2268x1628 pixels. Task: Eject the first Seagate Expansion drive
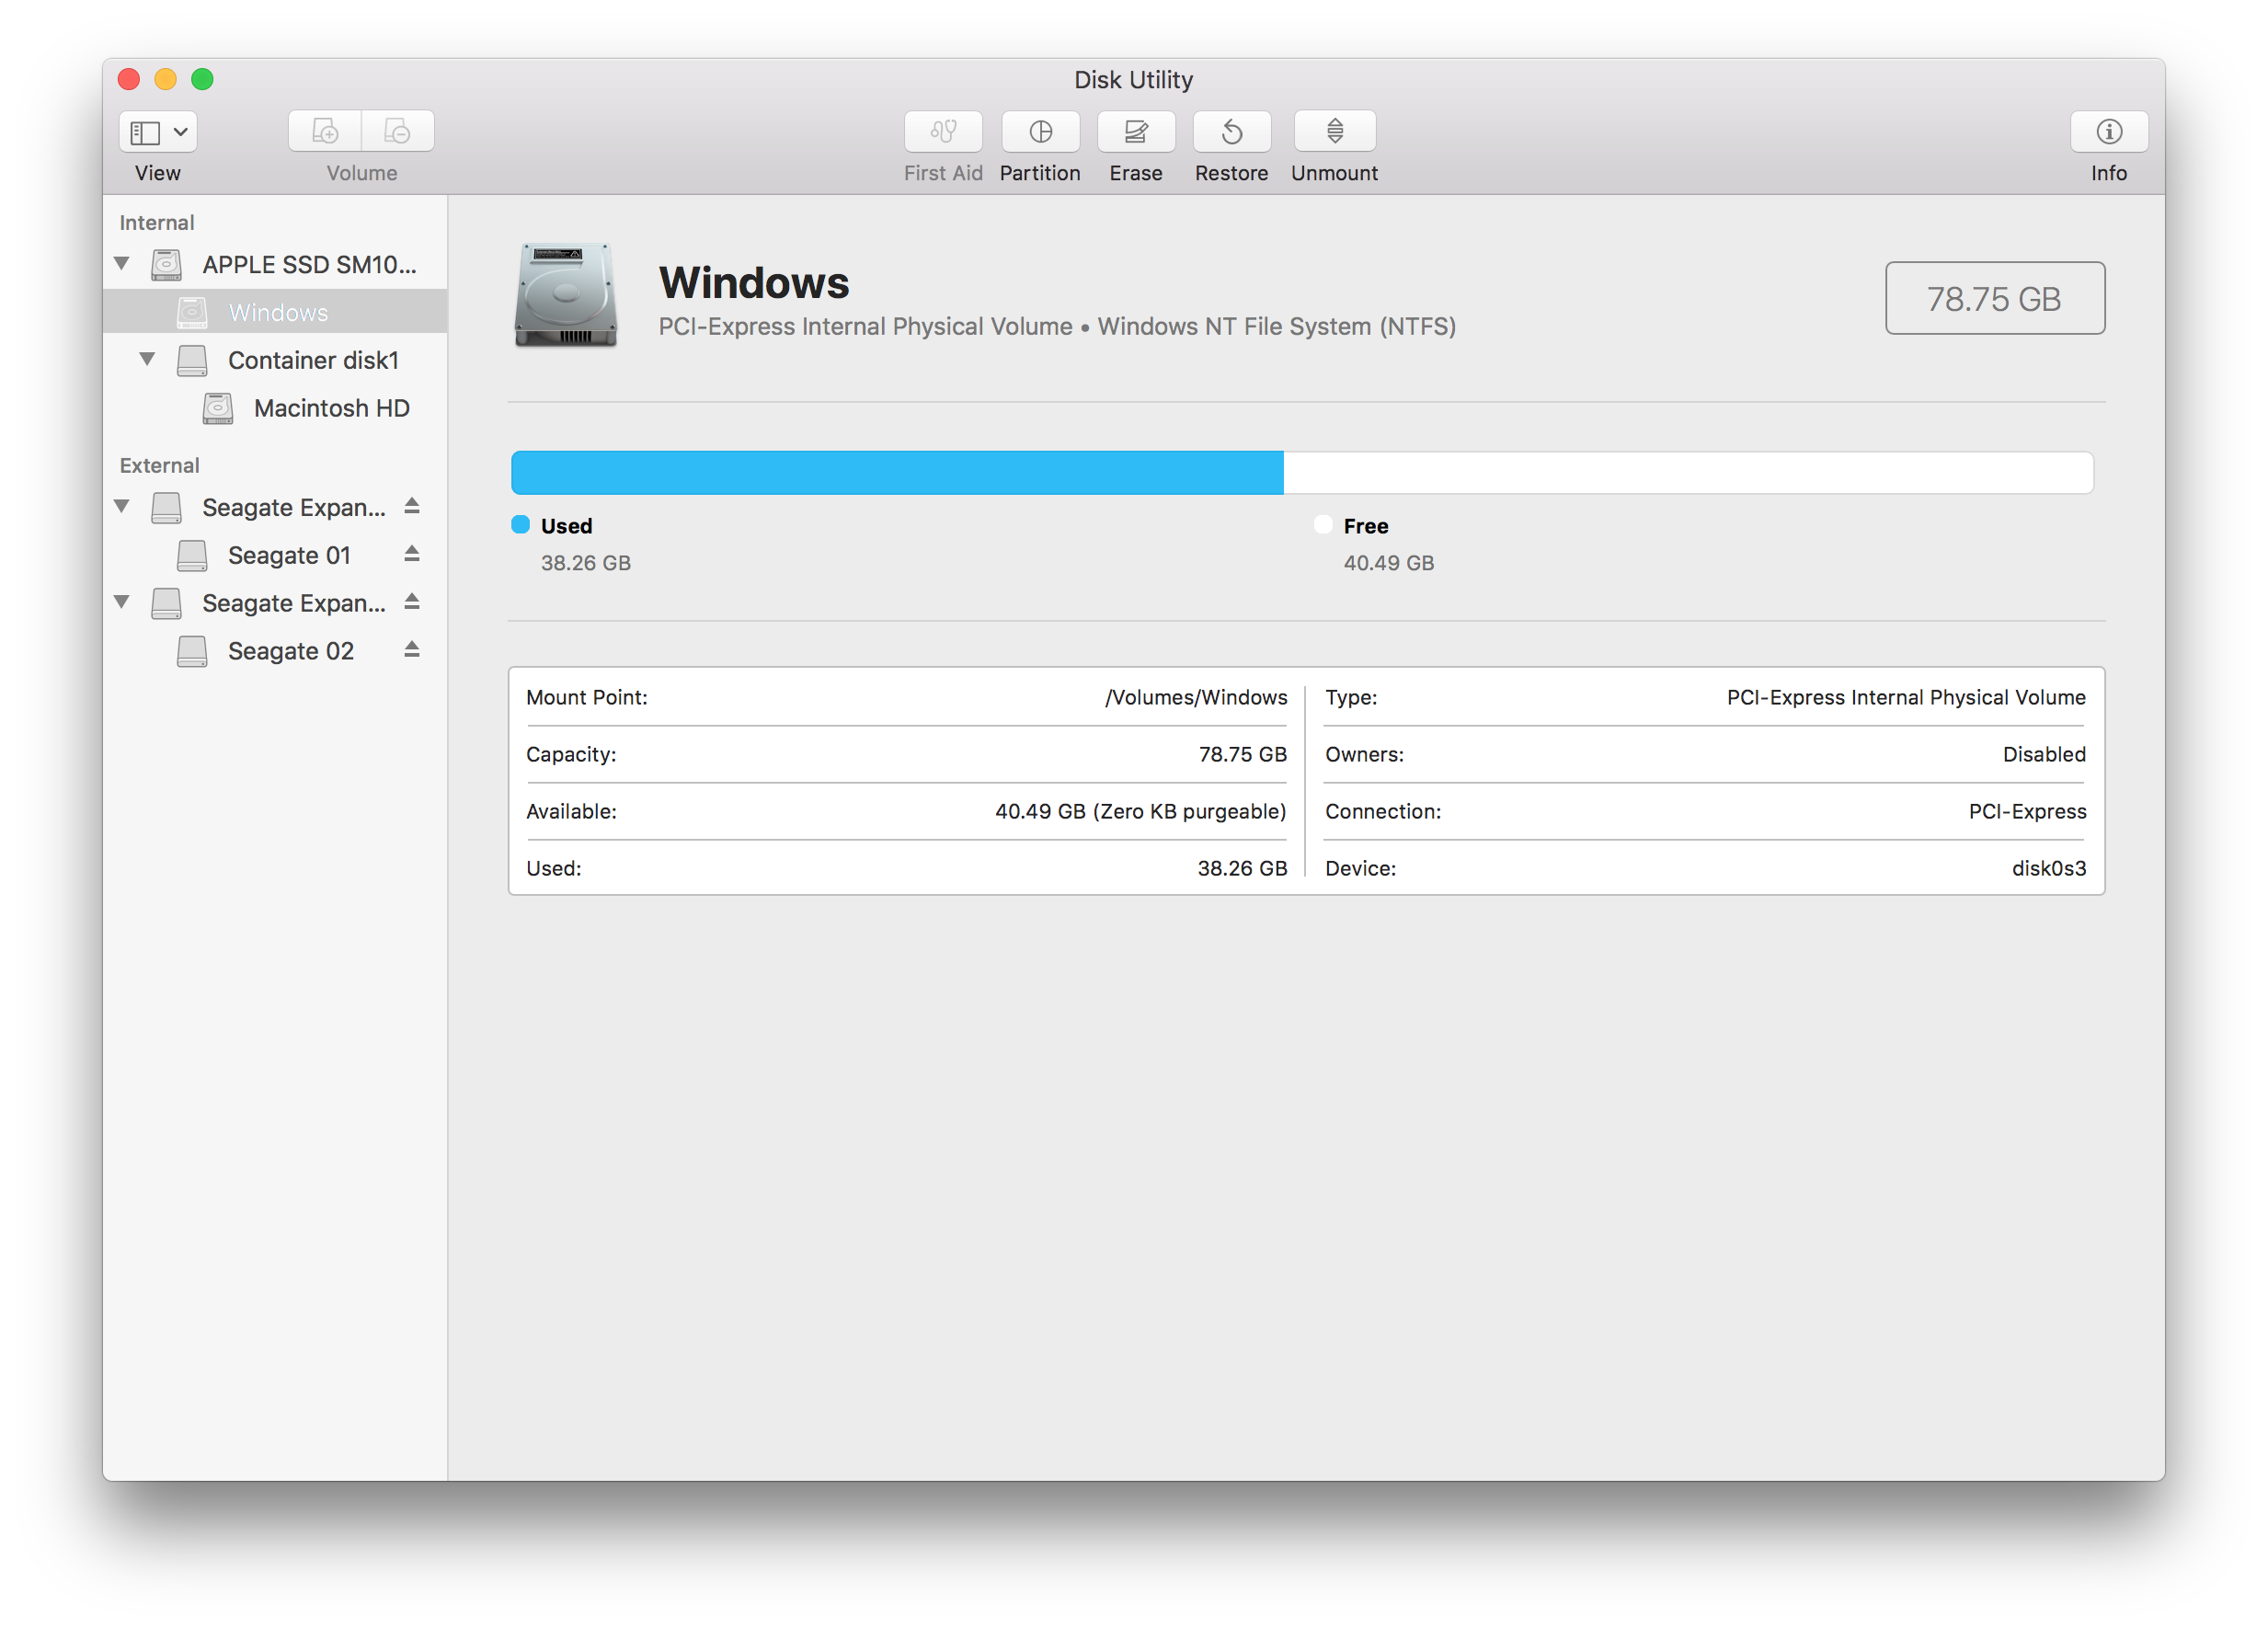411,506
